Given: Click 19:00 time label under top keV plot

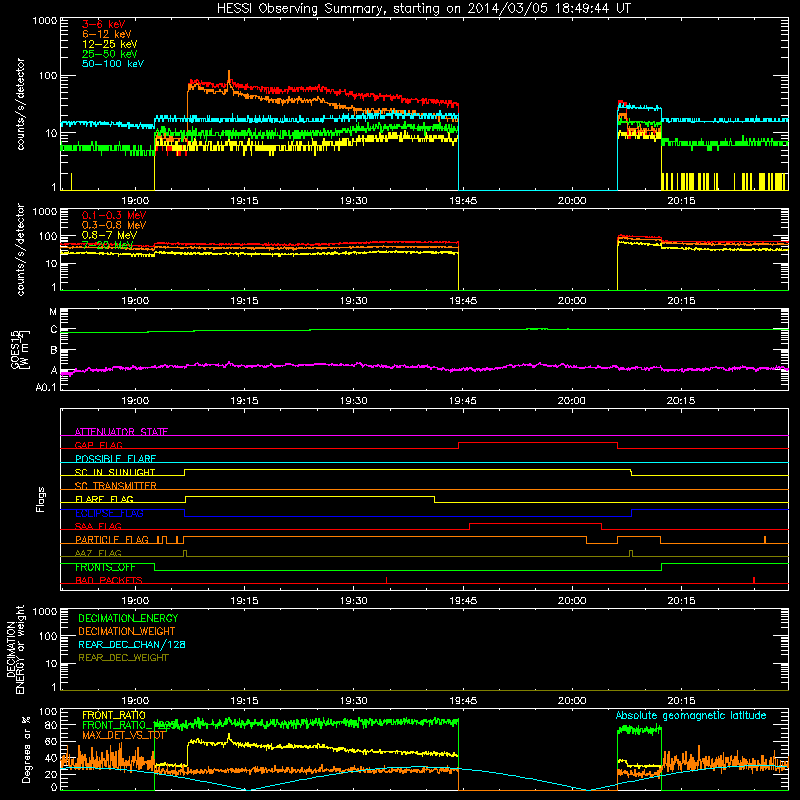Looking at the screenshot, I should (x=135, y=201).
